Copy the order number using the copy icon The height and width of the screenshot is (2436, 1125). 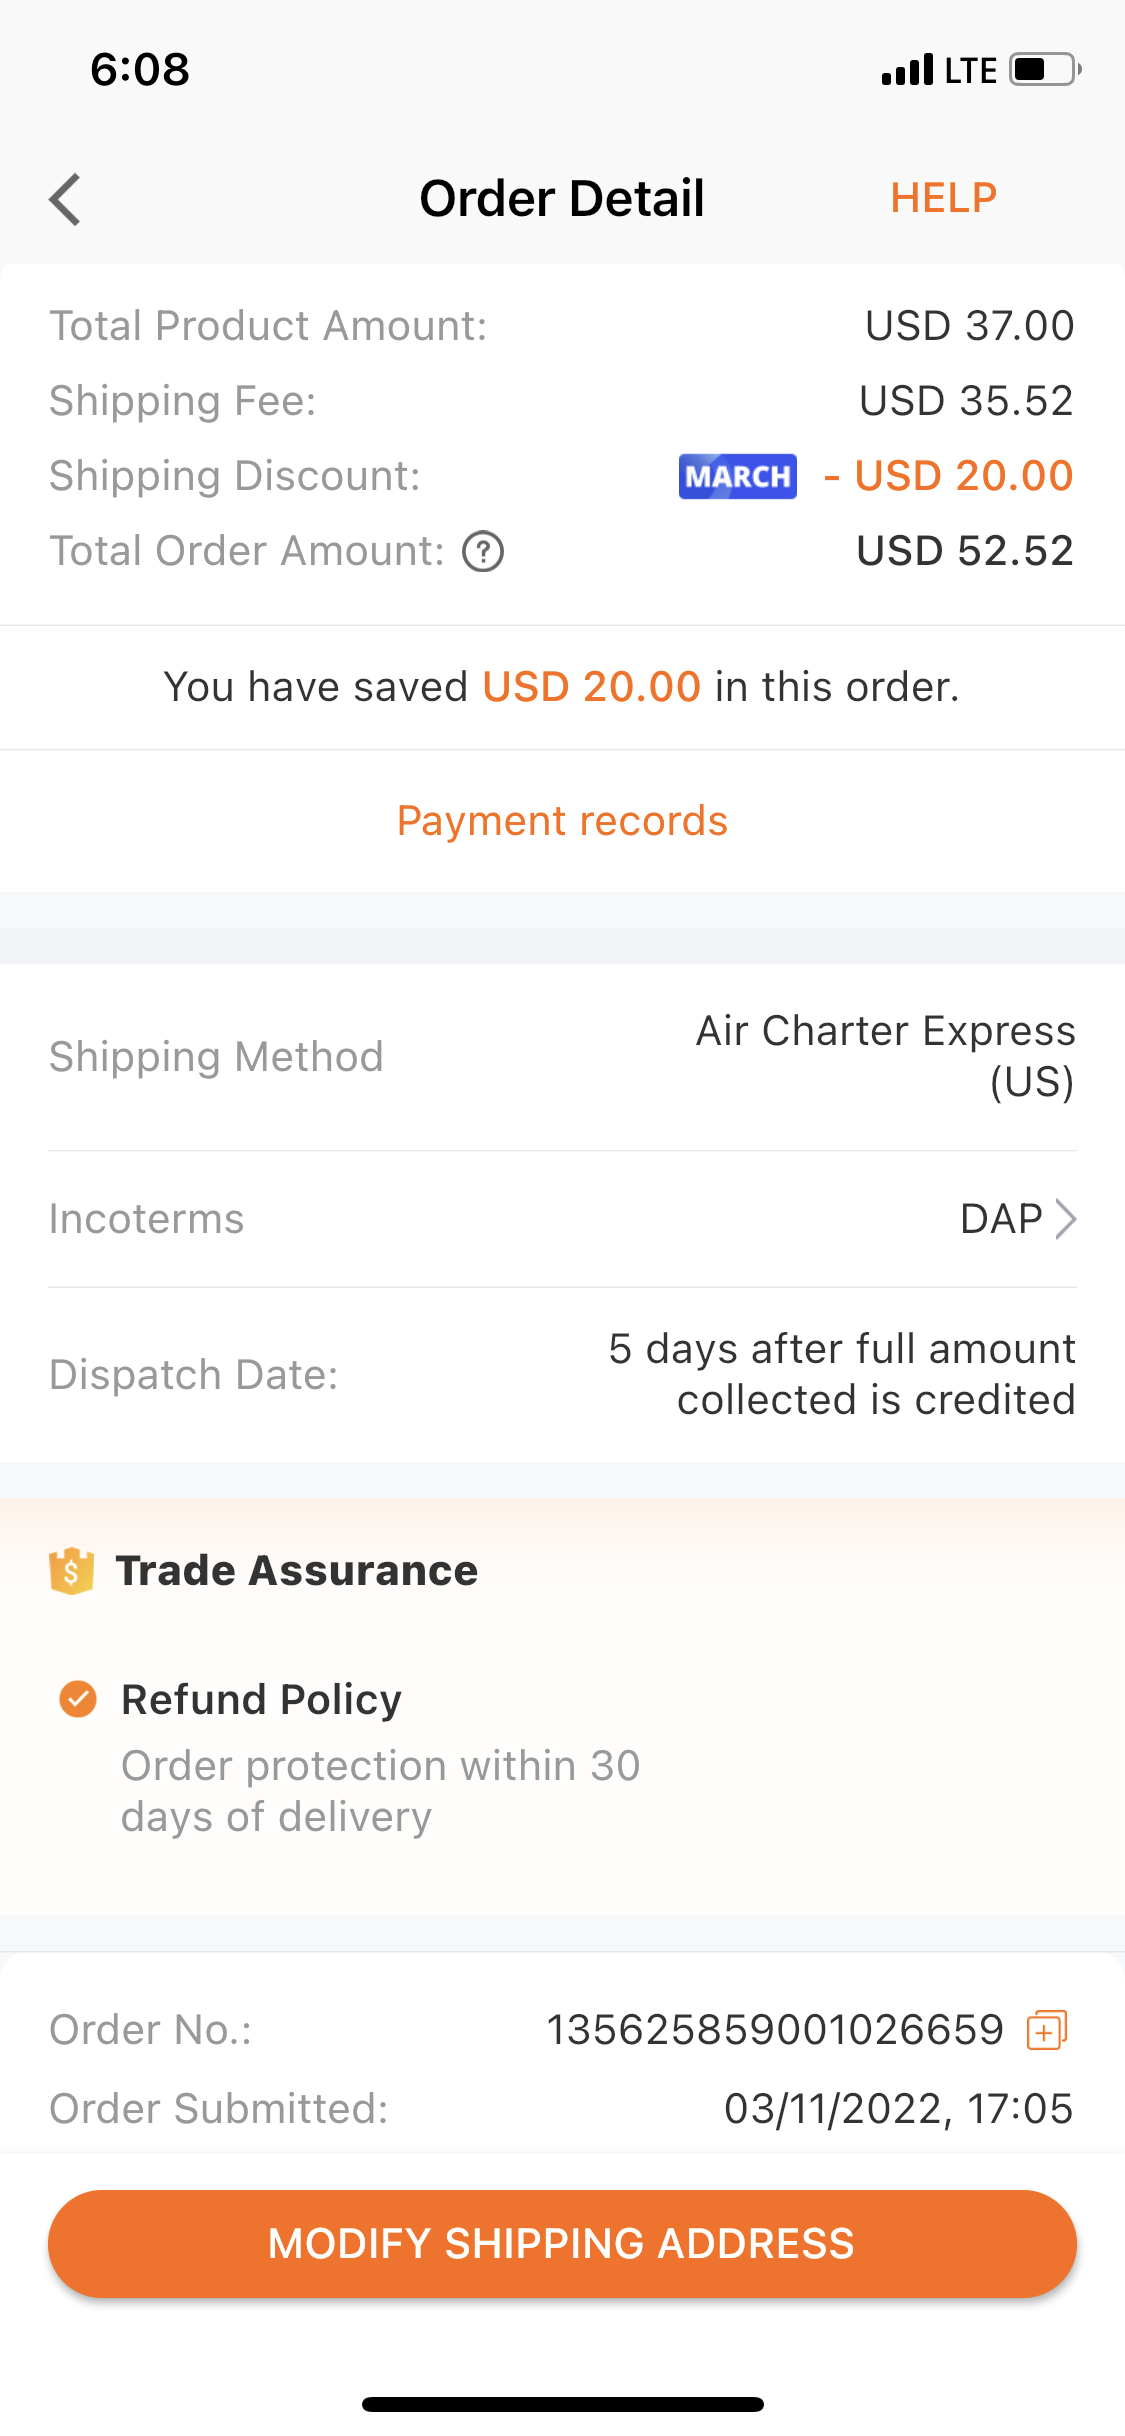(1047, 2030)
